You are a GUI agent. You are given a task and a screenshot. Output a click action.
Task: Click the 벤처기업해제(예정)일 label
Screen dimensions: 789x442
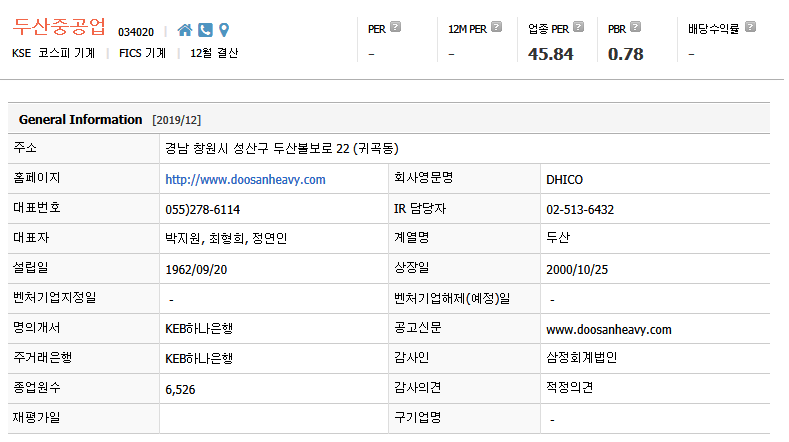[x=452, y=299]
